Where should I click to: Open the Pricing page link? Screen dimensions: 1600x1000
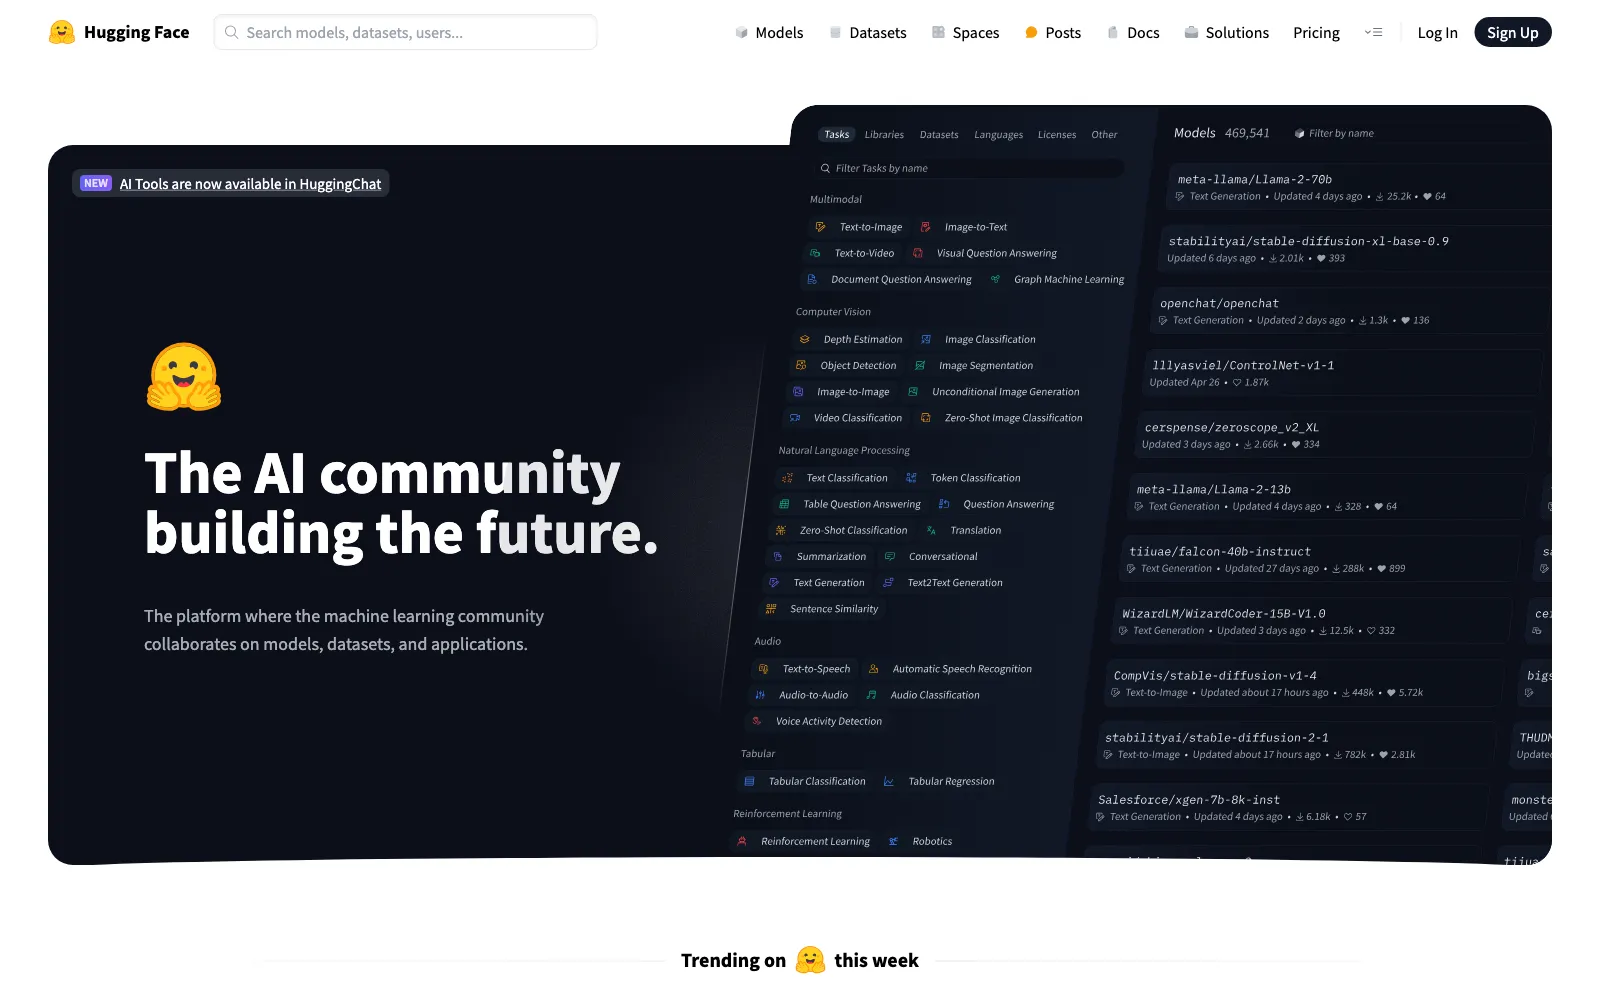(x=1316, y=32)
